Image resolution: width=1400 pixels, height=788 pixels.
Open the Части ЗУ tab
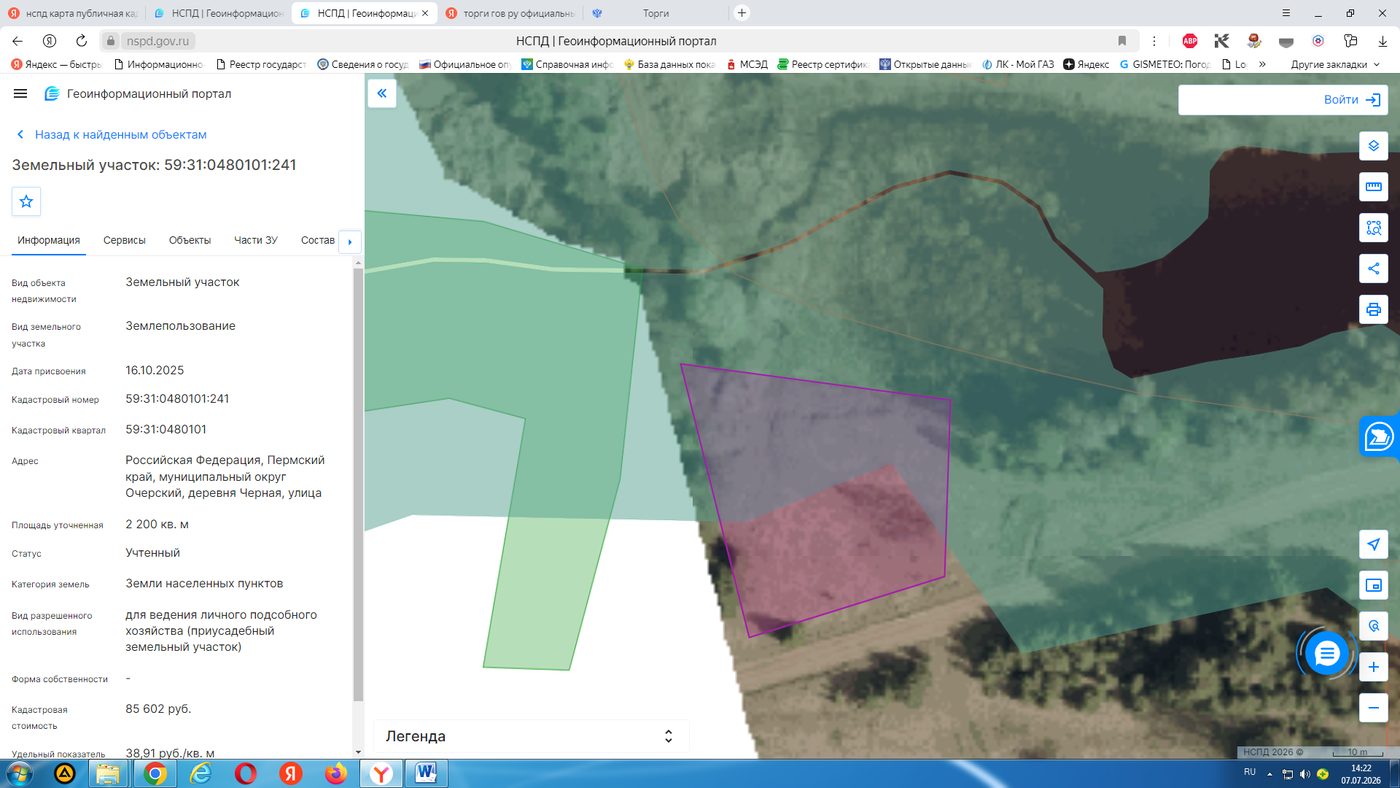click(256, 240)
